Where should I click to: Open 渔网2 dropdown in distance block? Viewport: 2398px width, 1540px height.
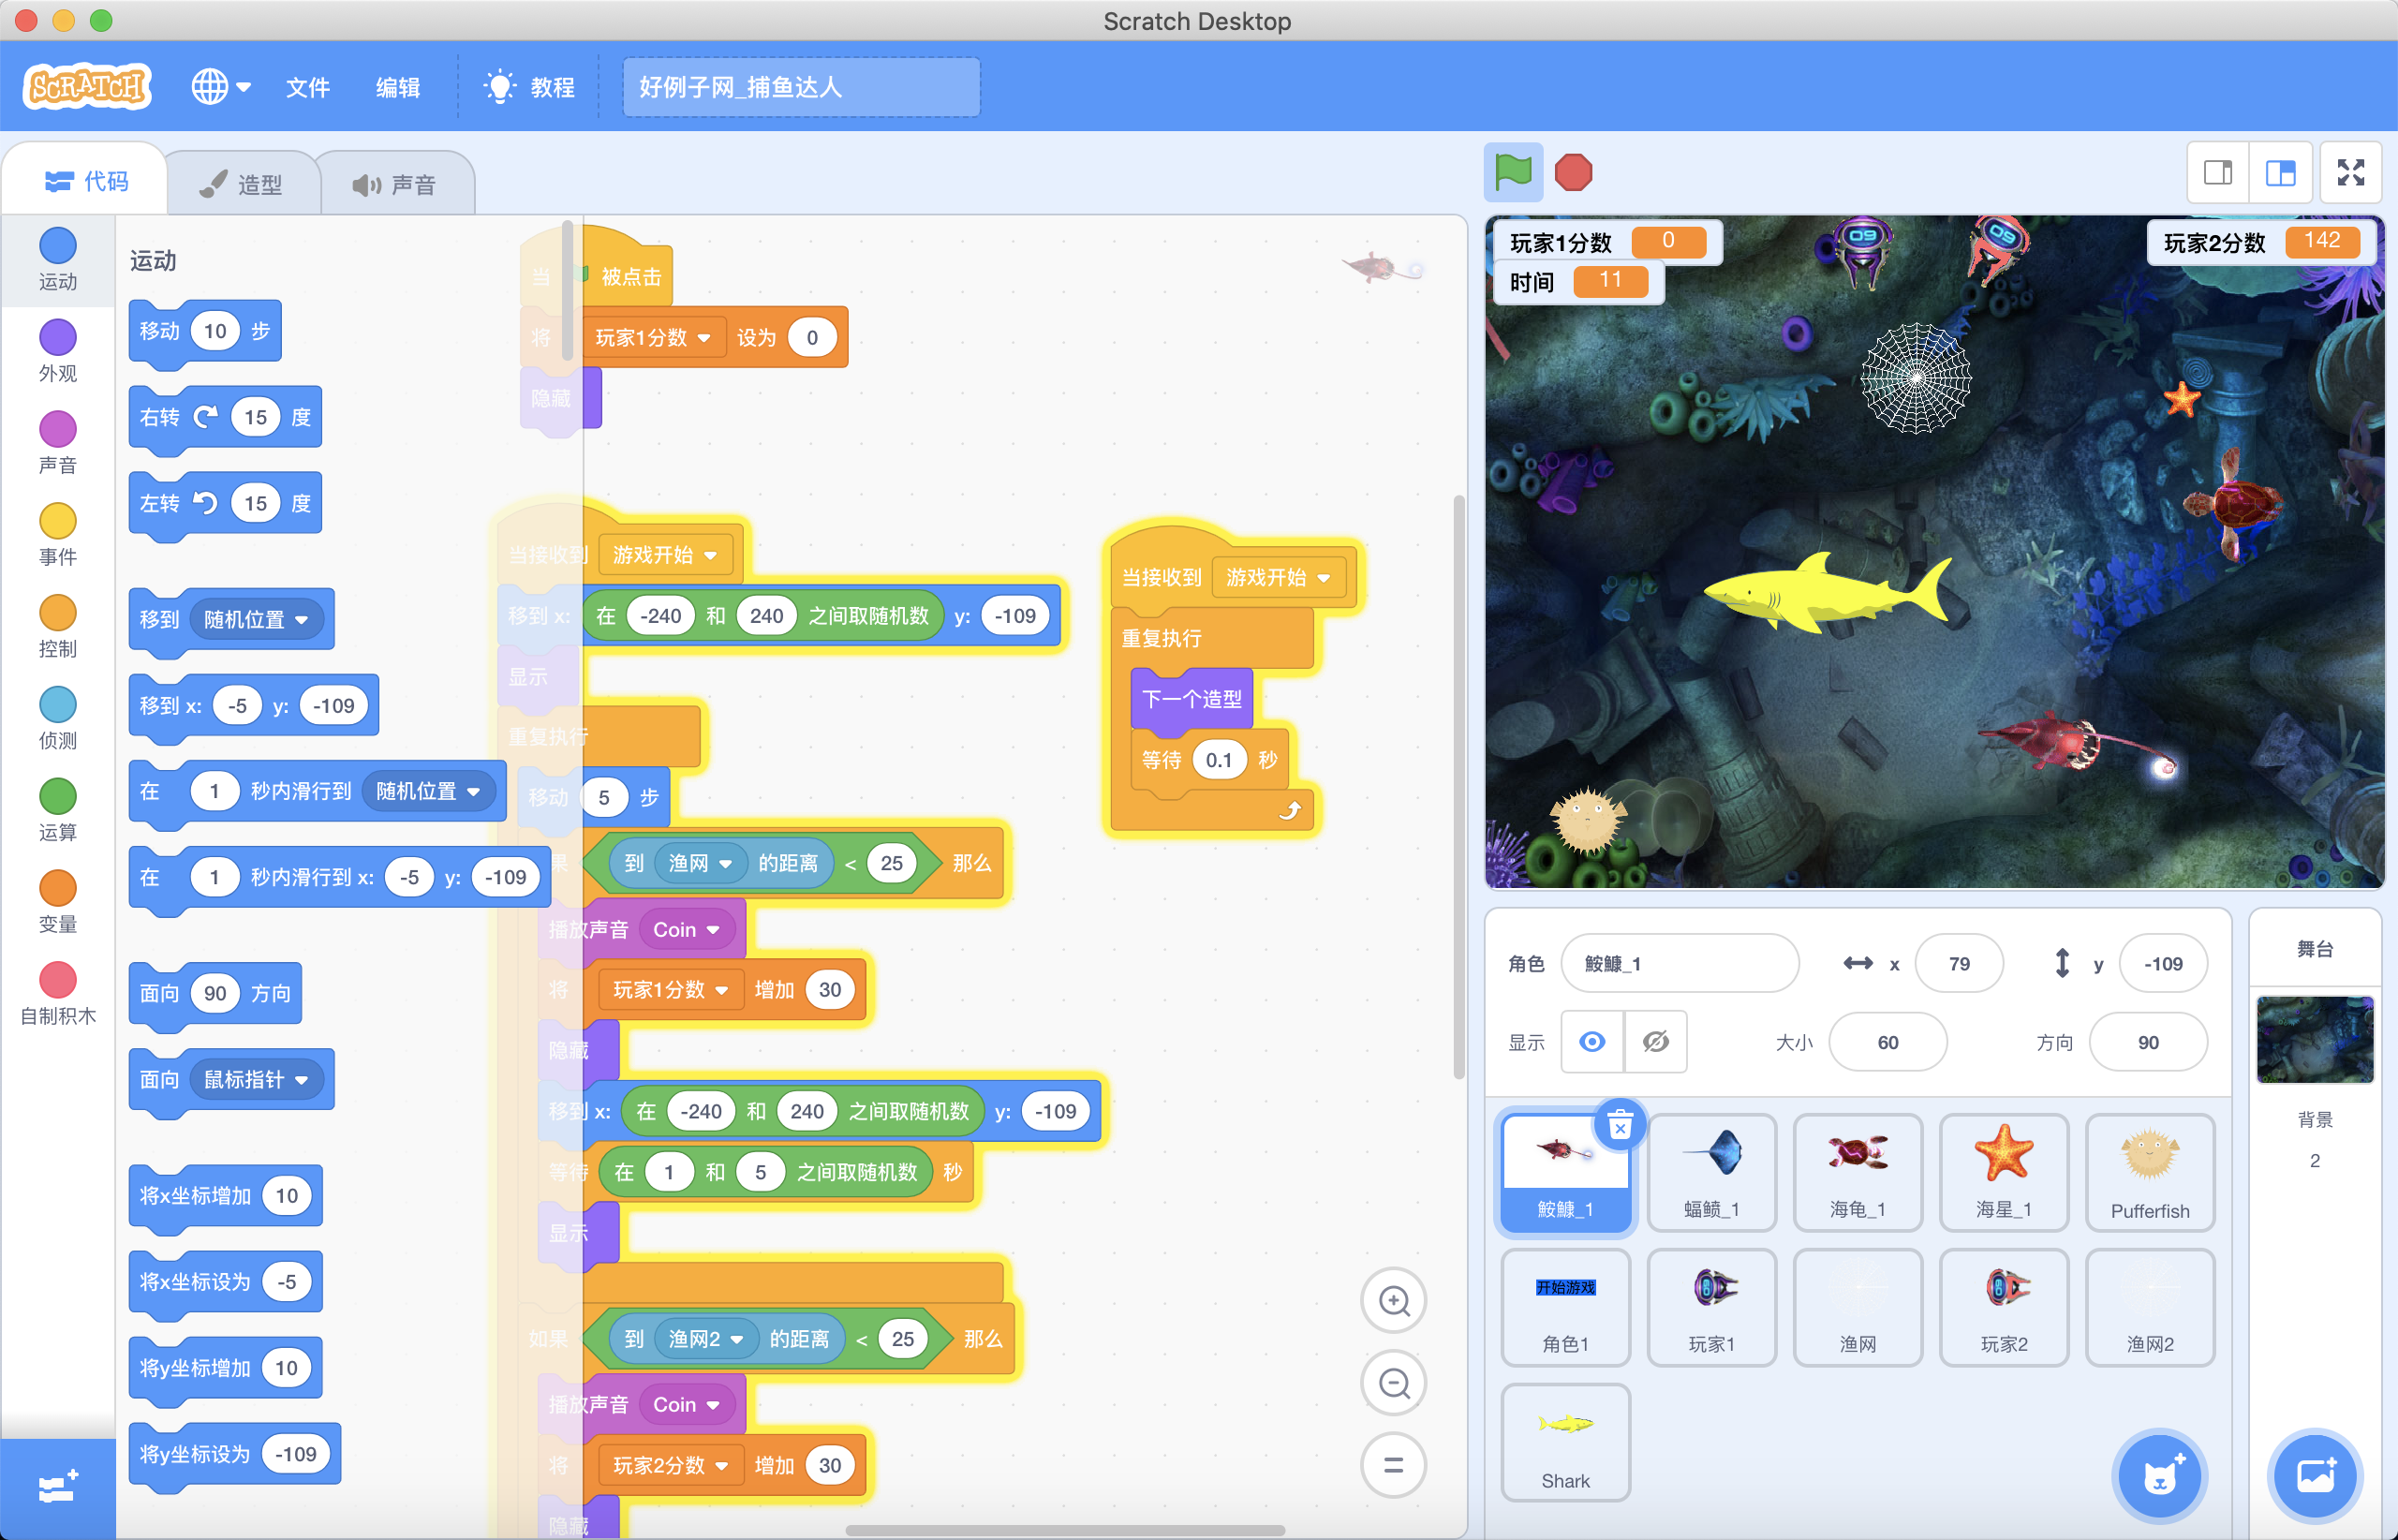point(706,1339)
